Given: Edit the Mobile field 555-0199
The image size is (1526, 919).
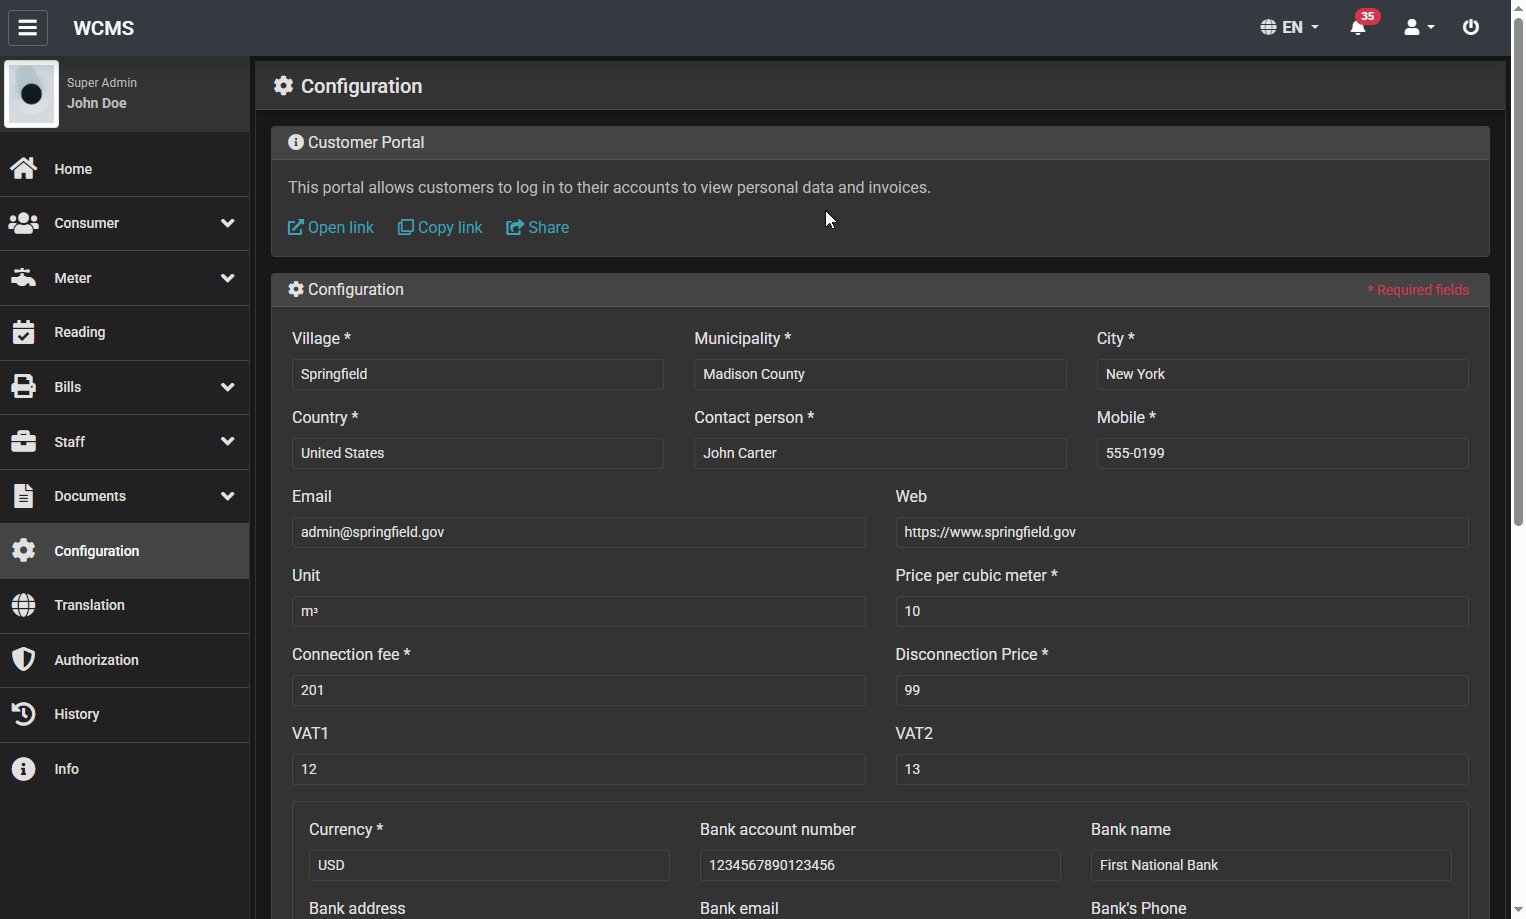Looking at the screenshot, I should (x=1283, y=453).
